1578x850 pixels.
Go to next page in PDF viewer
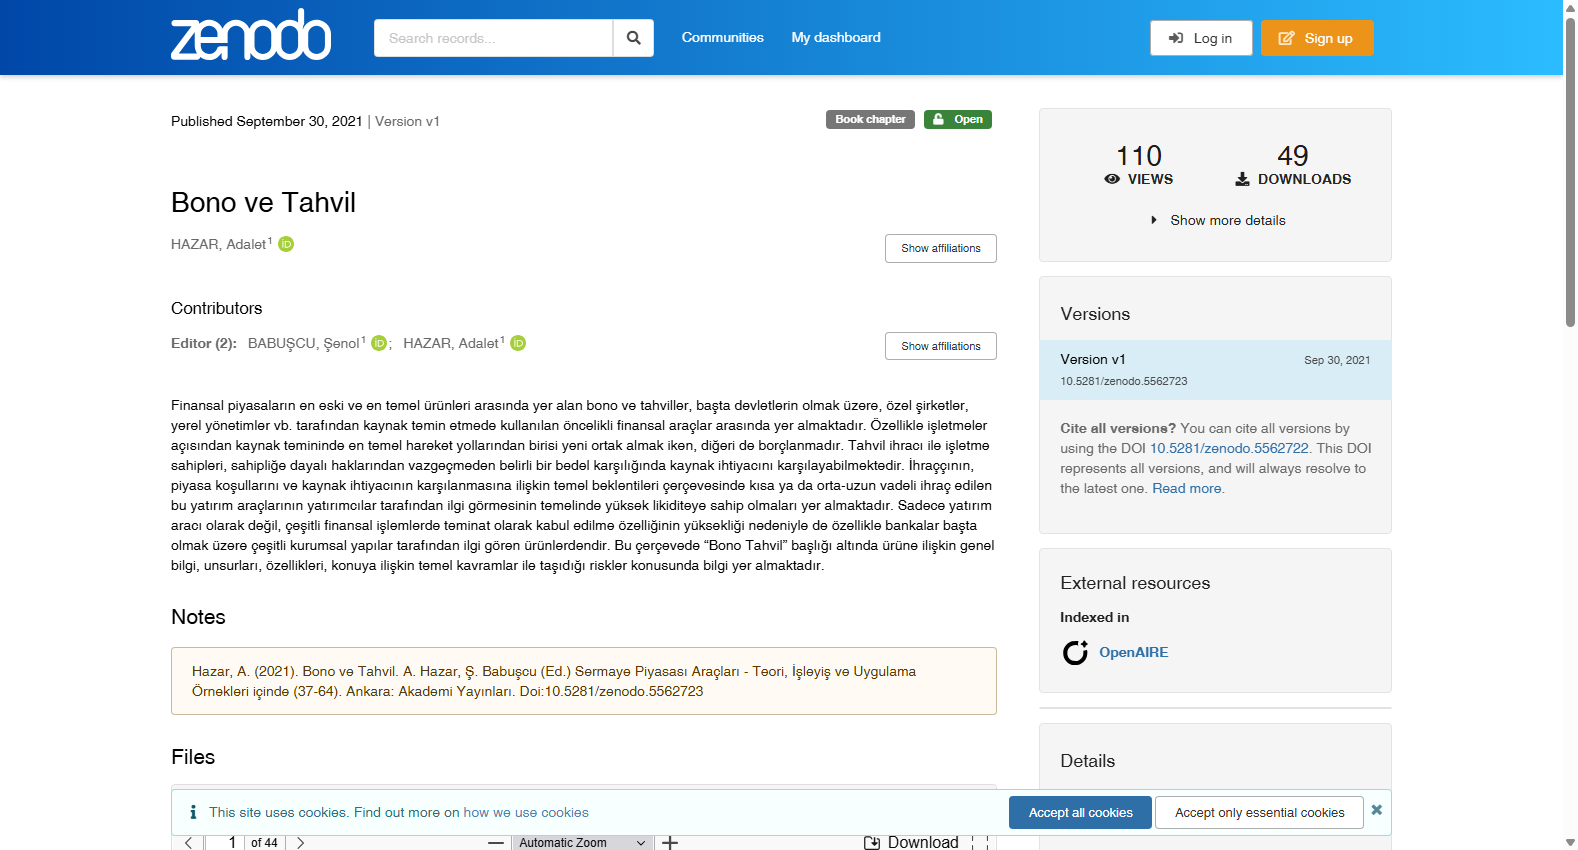click(300, 843)
